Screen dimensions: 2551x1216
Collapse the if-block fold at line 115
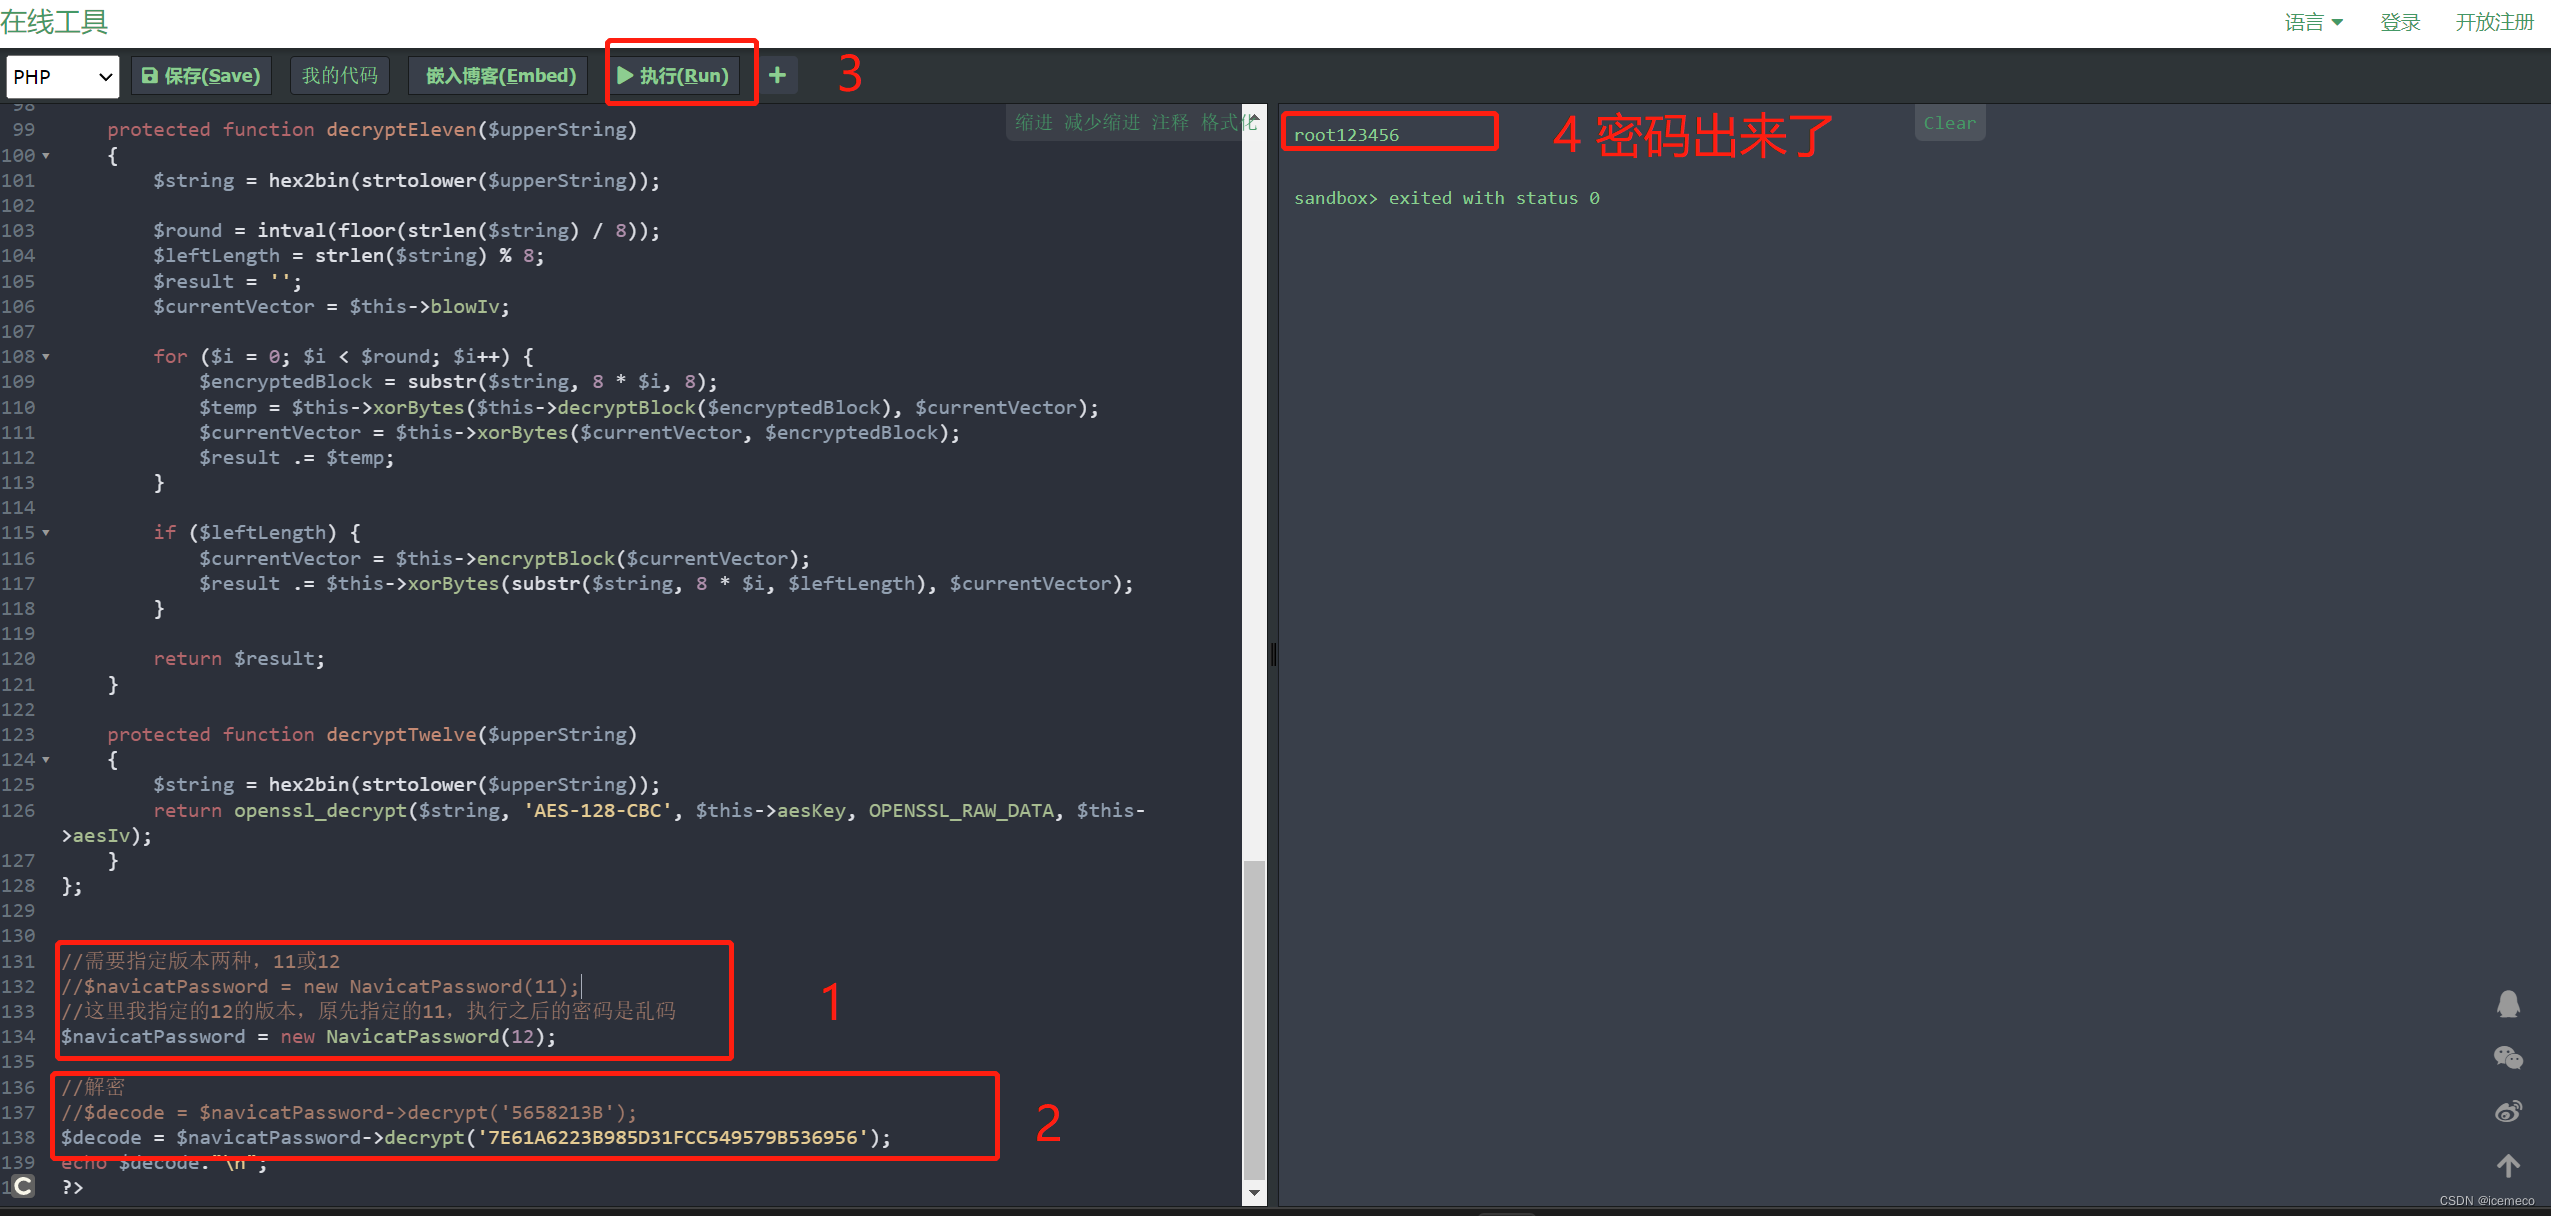(x=46, y=533)
